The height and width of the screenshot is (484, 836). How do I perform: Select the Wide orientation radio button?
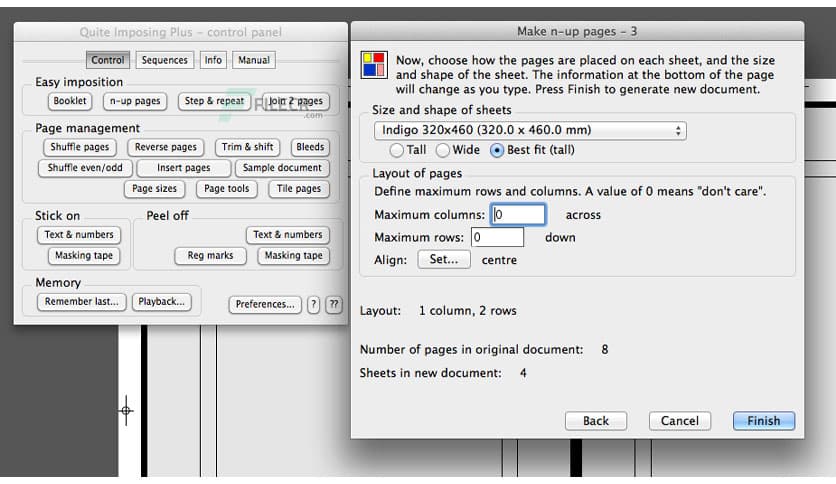click(444, 150)
